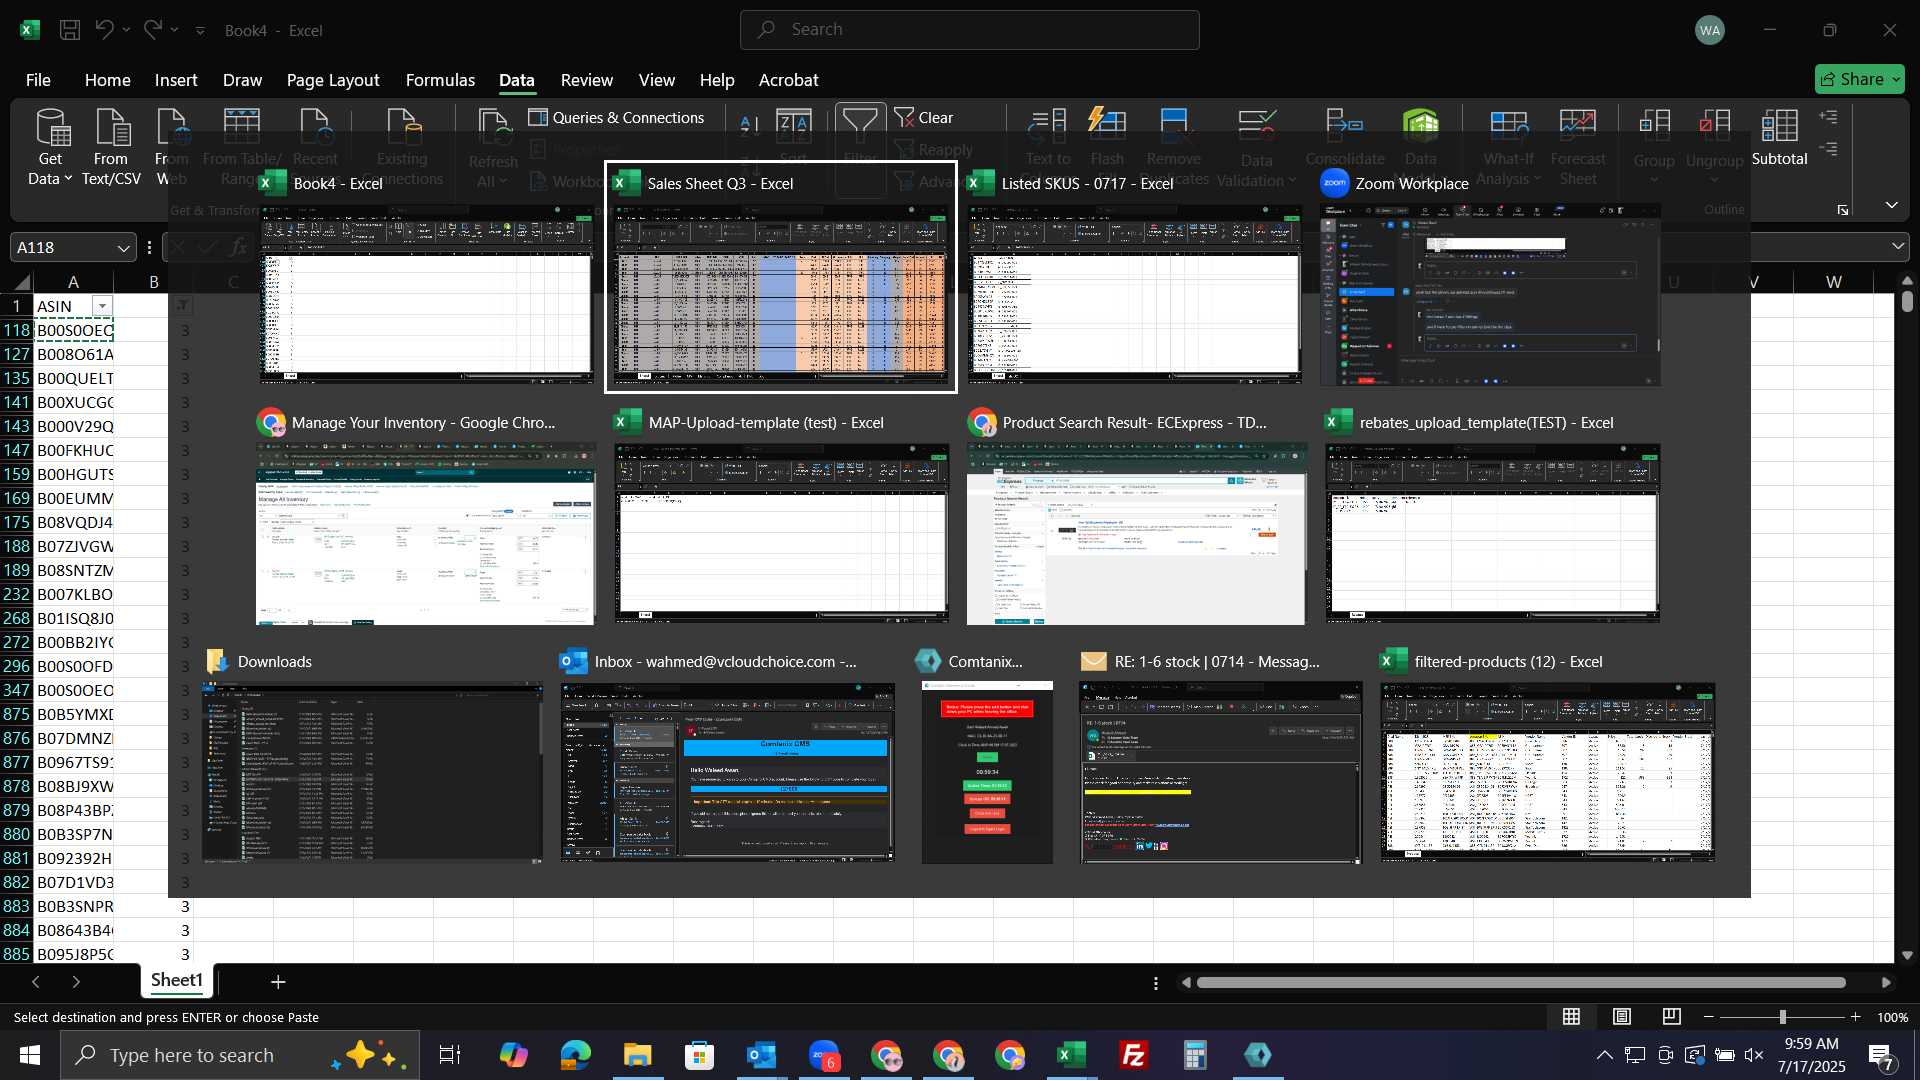Image resolution: width=1920 pixels, height=1080 pixels.
Task: Switch to the Page Layout tab
Action: pyautogui.click(x=333, y=80)
